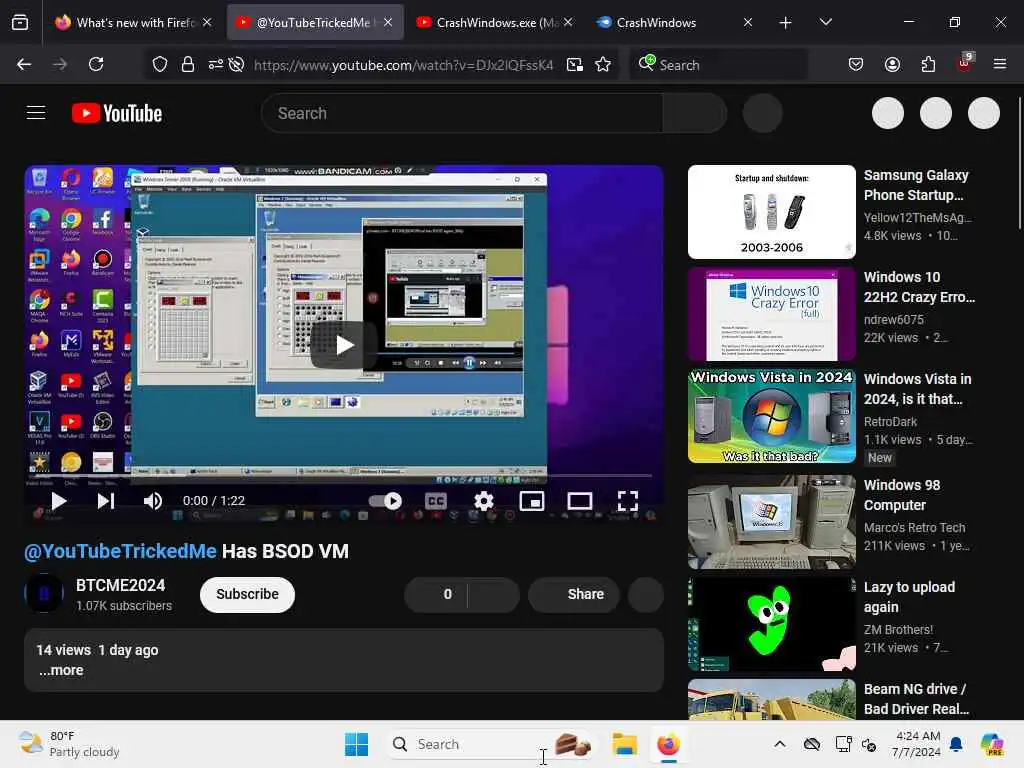Open video settings gear icon
1024x768 pixels.
pos(483,501)
